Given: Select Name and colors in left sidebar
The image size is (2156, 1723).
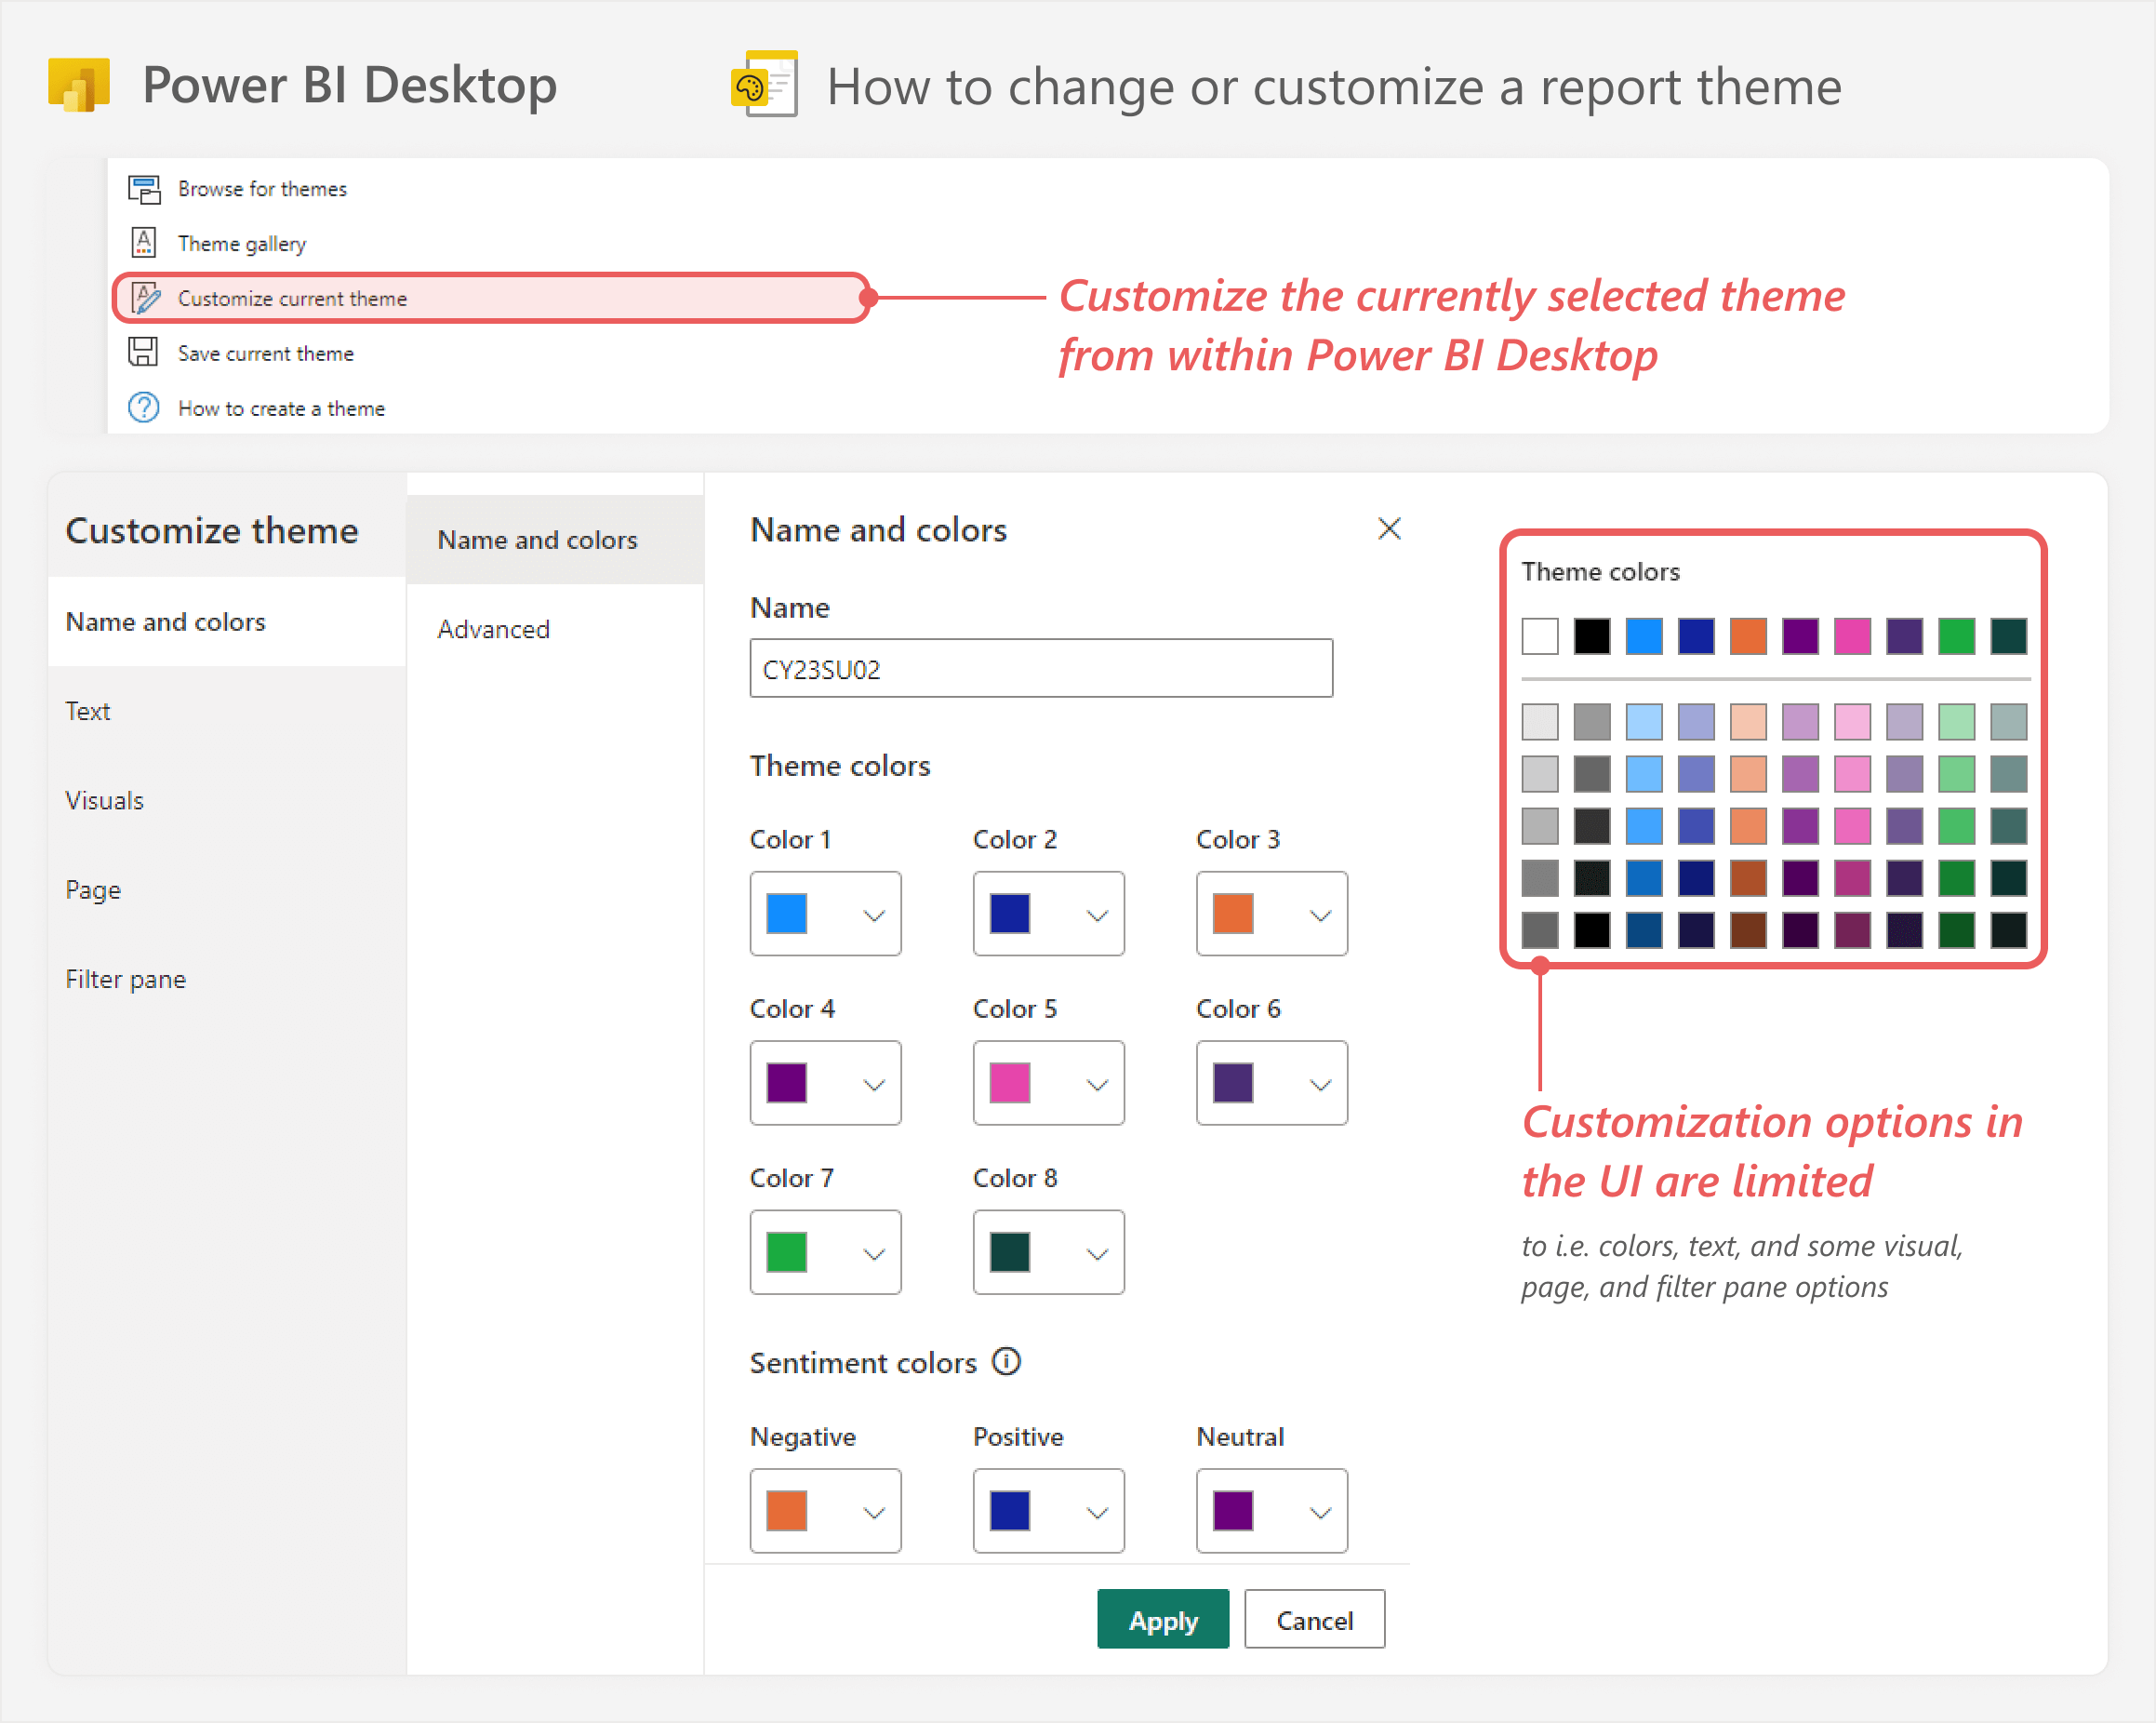Looking at the screenshot, I should [227, 622].
